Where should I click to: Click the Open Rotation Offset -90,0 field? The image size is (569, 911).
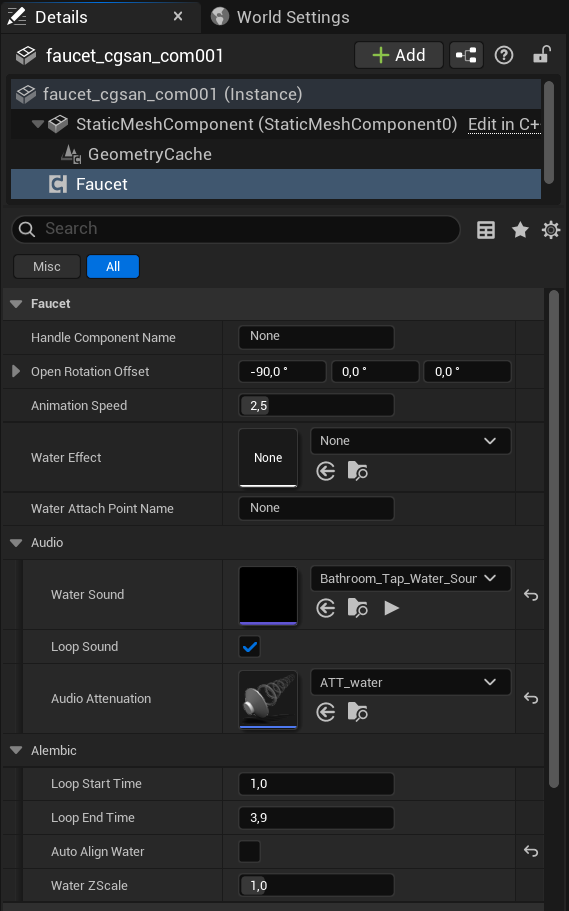(282, 372)
